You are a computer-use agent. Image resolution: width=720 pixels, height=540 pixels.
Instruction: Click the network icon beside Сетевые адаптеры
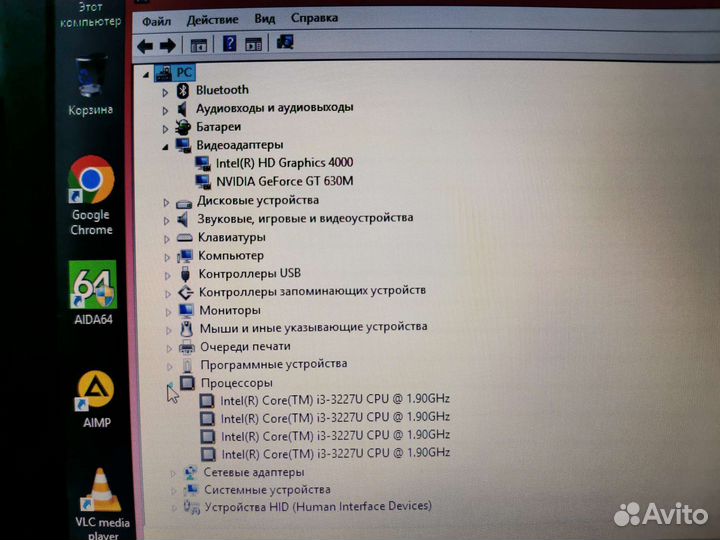click(191, 472)
